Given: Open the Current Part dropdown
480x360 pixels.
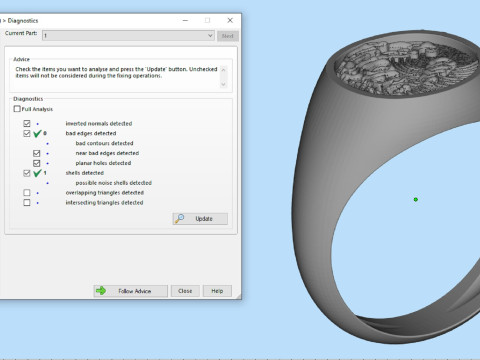Looking at the screenshot, I should 128,36.
